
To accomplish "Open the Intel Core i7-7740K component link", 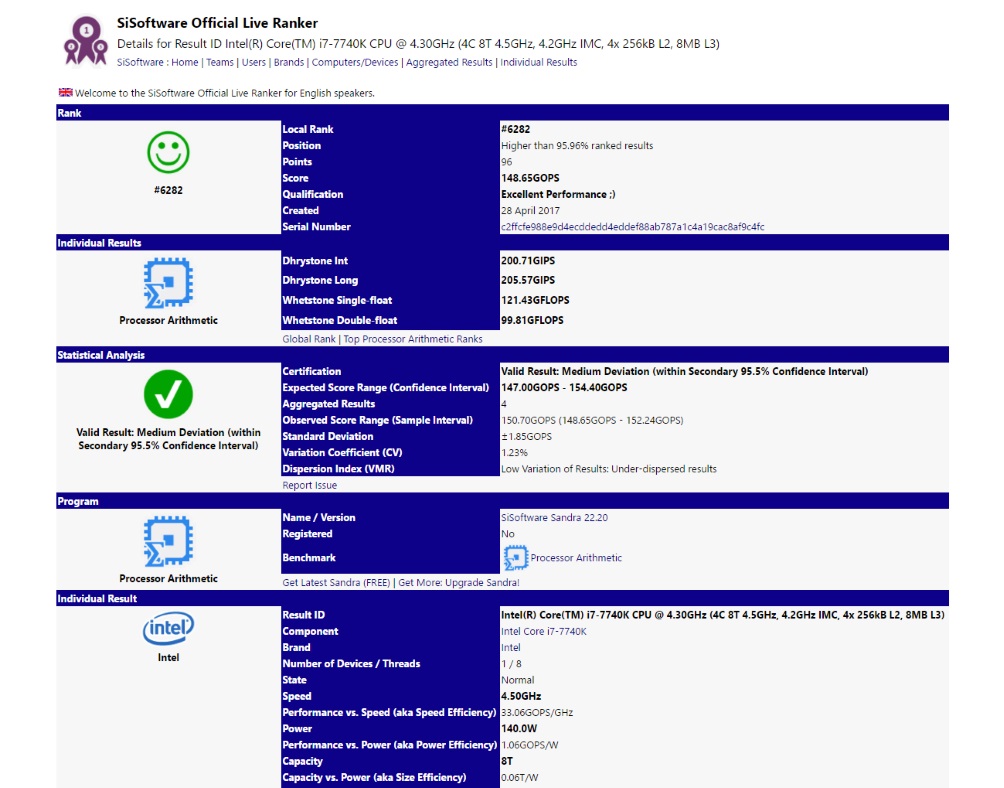I will 544,631.
